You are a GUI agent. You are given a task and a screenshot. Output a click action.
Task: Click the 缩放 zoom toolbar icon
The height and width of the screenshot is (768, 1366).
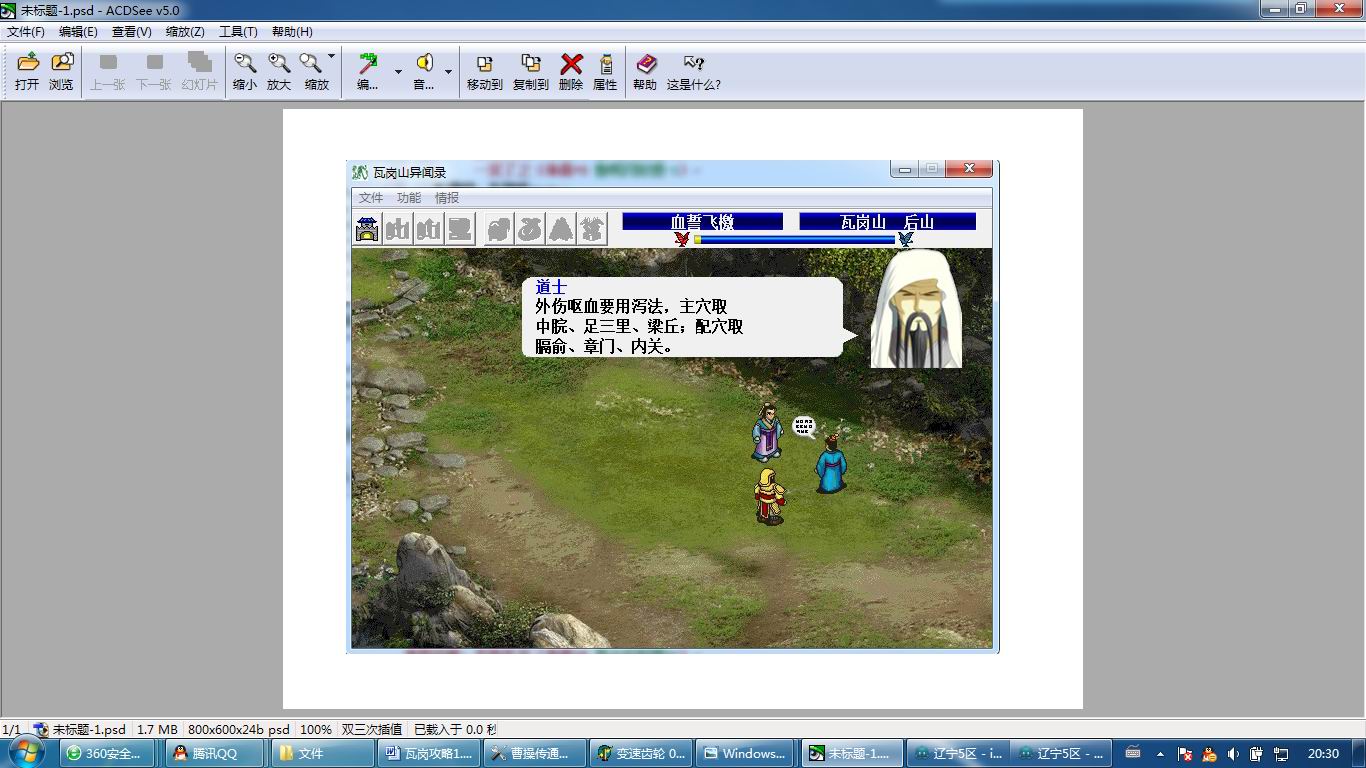tap(314, 72)
